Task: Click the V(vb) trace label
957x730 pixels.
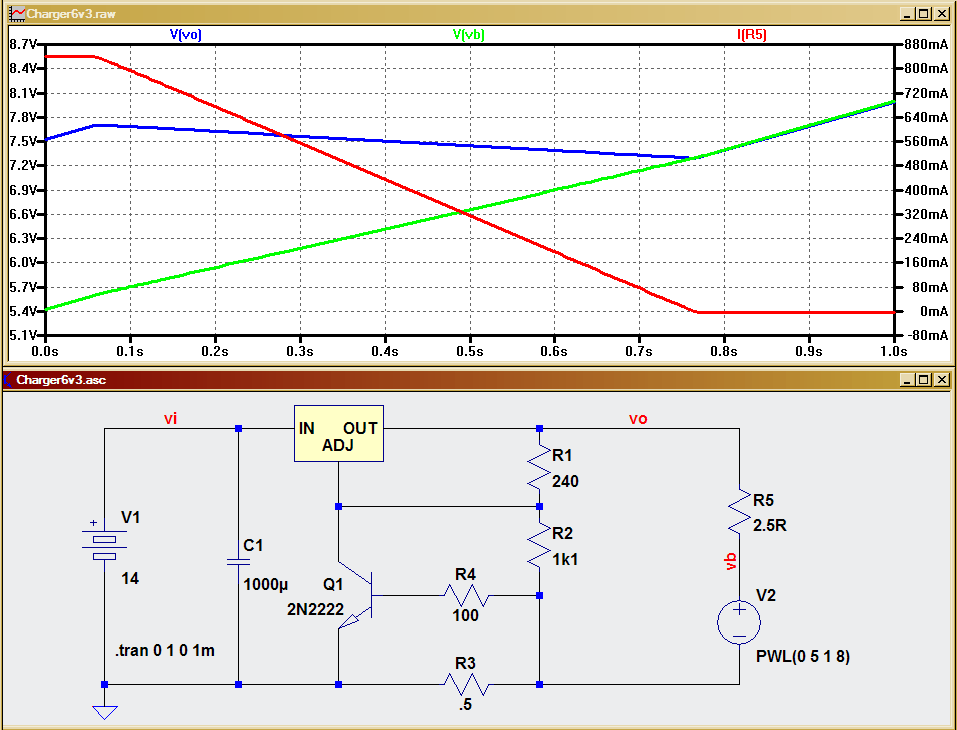Action: (469, 34)
